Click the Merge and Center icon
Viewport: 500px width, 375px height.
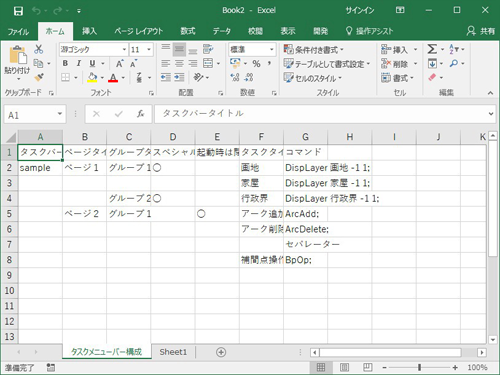(208, 63)
